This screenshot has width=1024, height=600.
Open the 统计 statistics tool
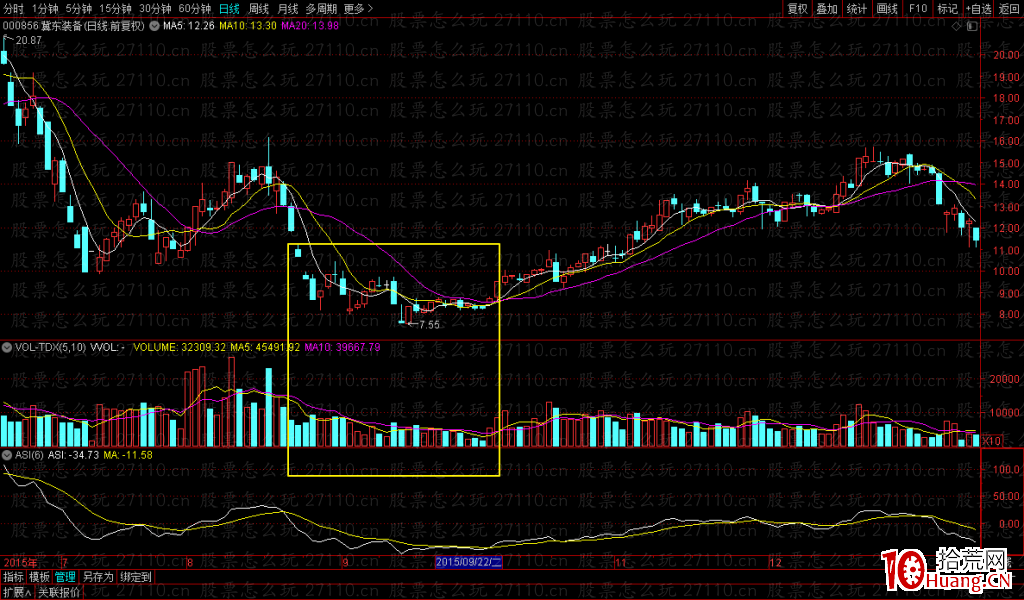(x=857, y=9)
